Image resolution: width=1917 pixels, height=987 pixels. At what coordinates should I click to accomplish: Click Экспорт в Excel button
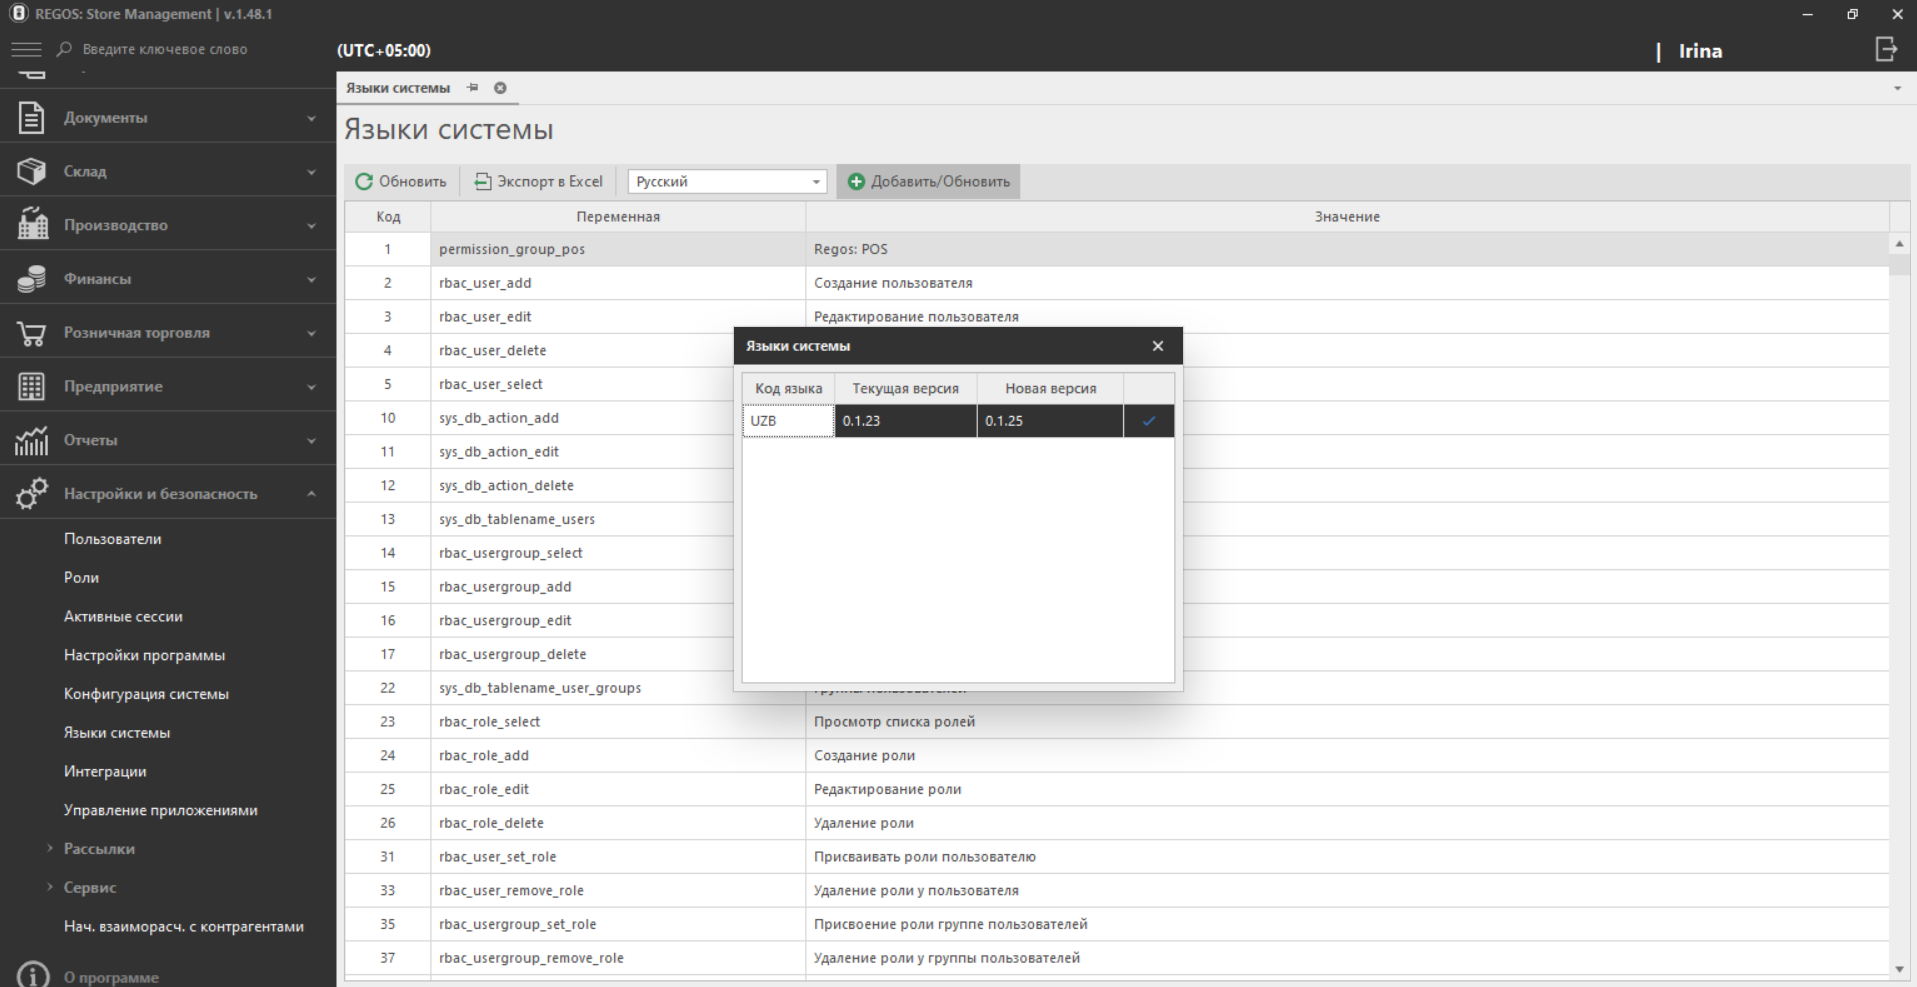539,182
